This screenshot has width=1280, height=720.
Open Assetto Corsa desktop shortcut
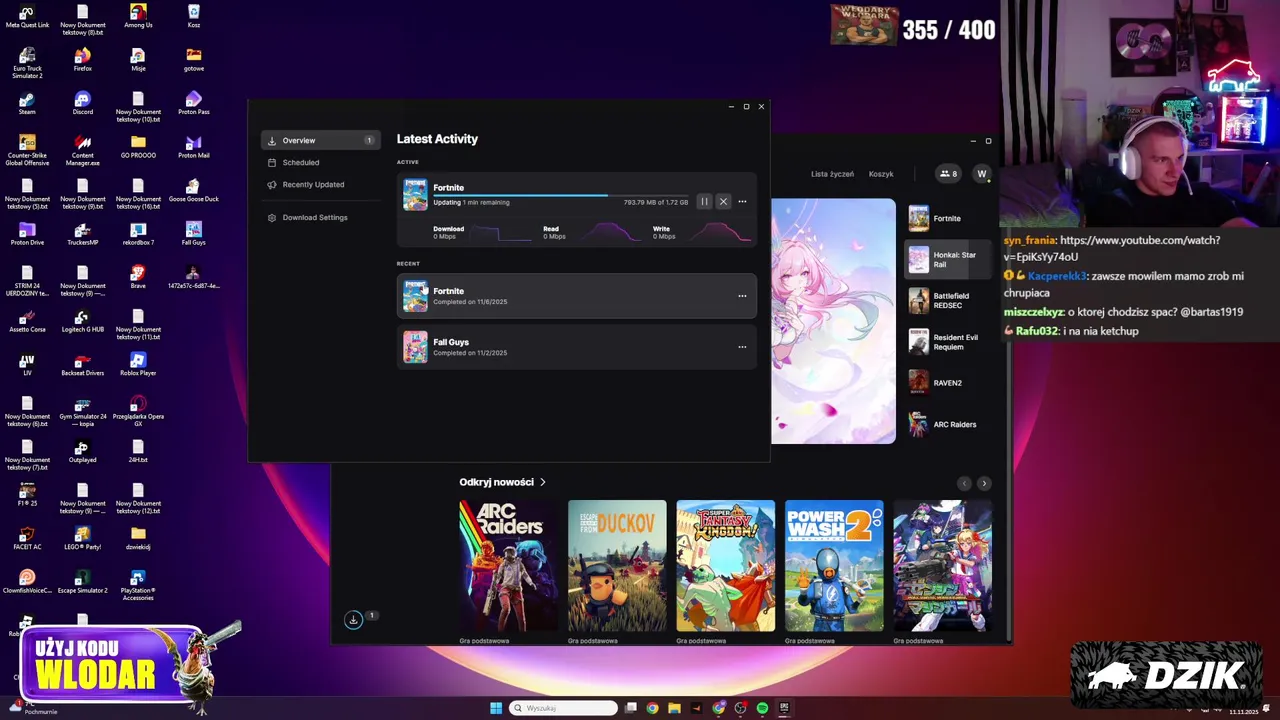pos(27,320)
